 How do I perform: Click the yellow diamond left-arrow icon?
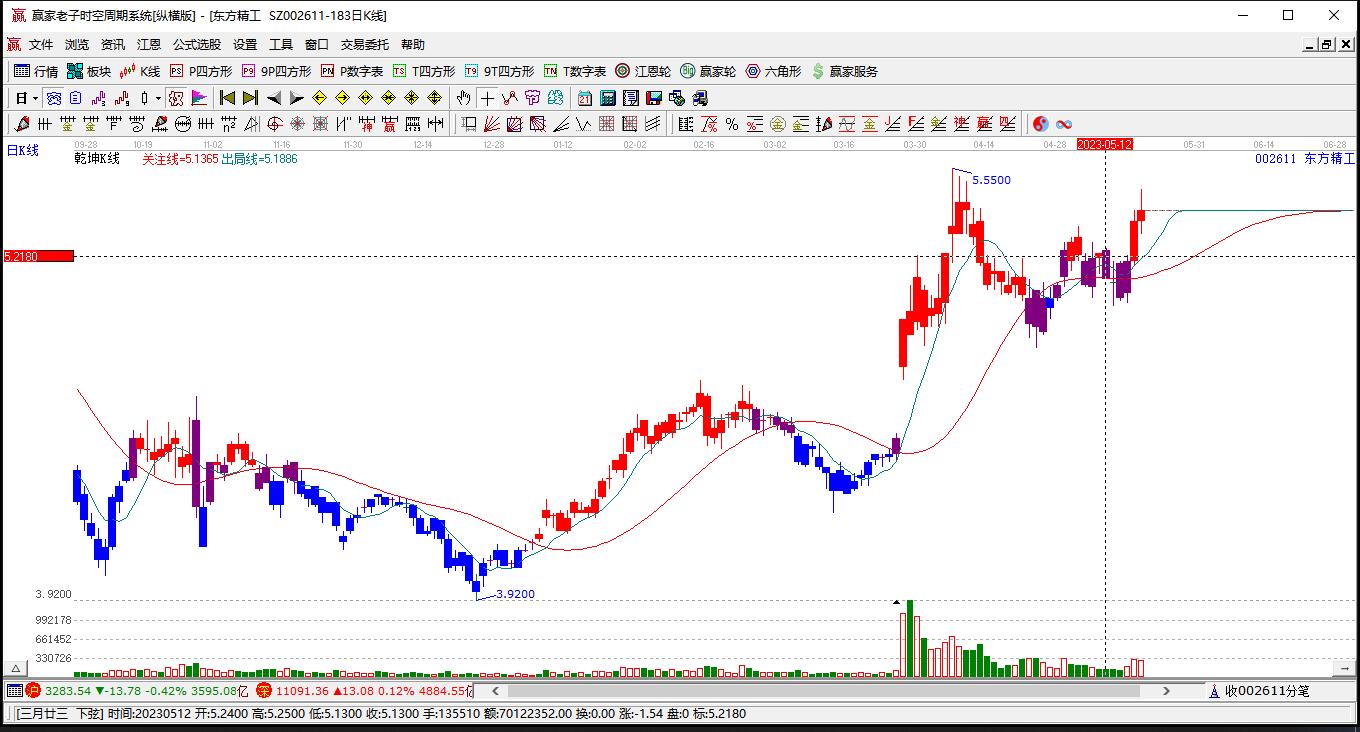[319, 98]
